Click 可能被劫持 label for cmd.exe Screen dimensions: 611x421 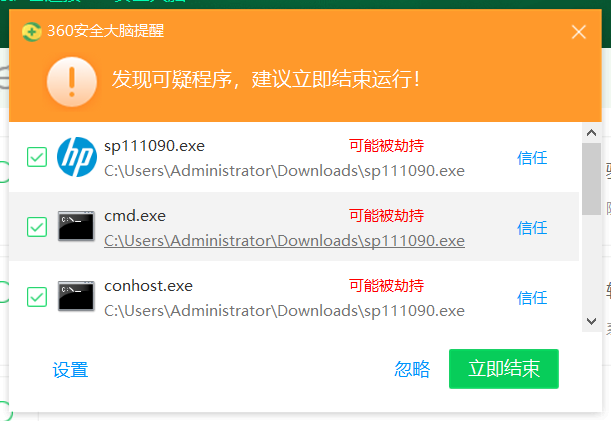(x=387, y=215)
